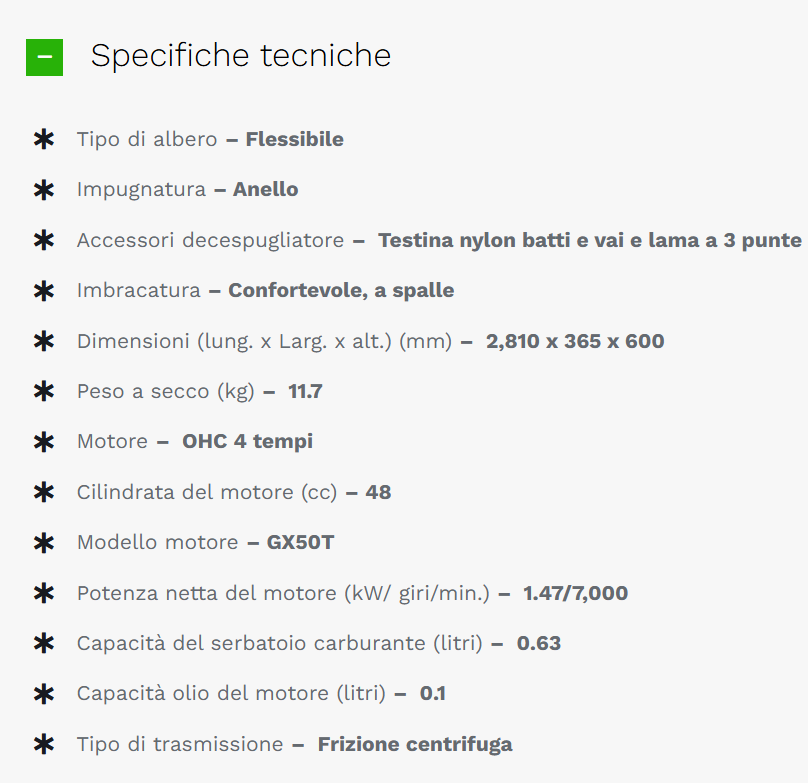Click the OHC 4 tempi engine value
Viewport: 808px width, 783px height.
coord(247,442)
